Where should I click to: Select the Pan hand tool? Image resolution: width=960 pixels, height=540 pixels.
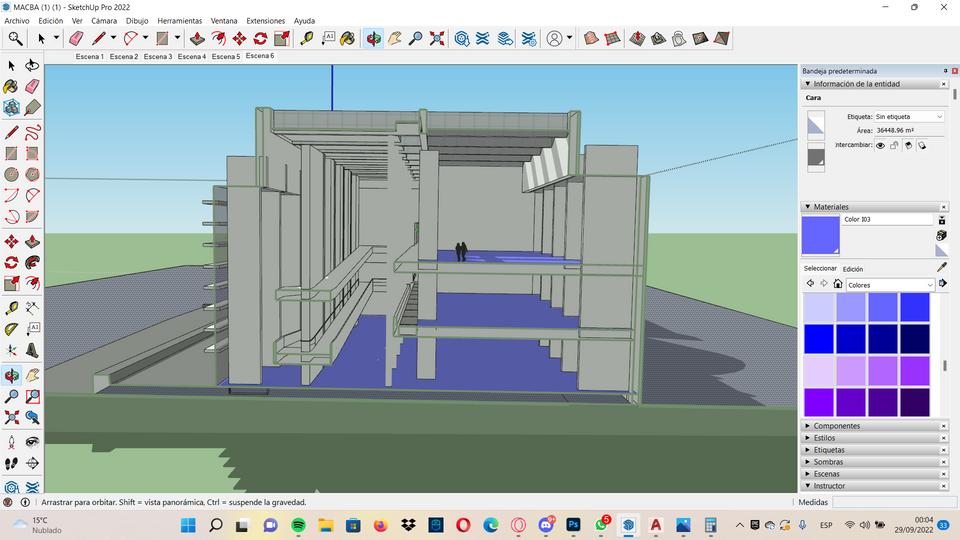tap(395, 38)
